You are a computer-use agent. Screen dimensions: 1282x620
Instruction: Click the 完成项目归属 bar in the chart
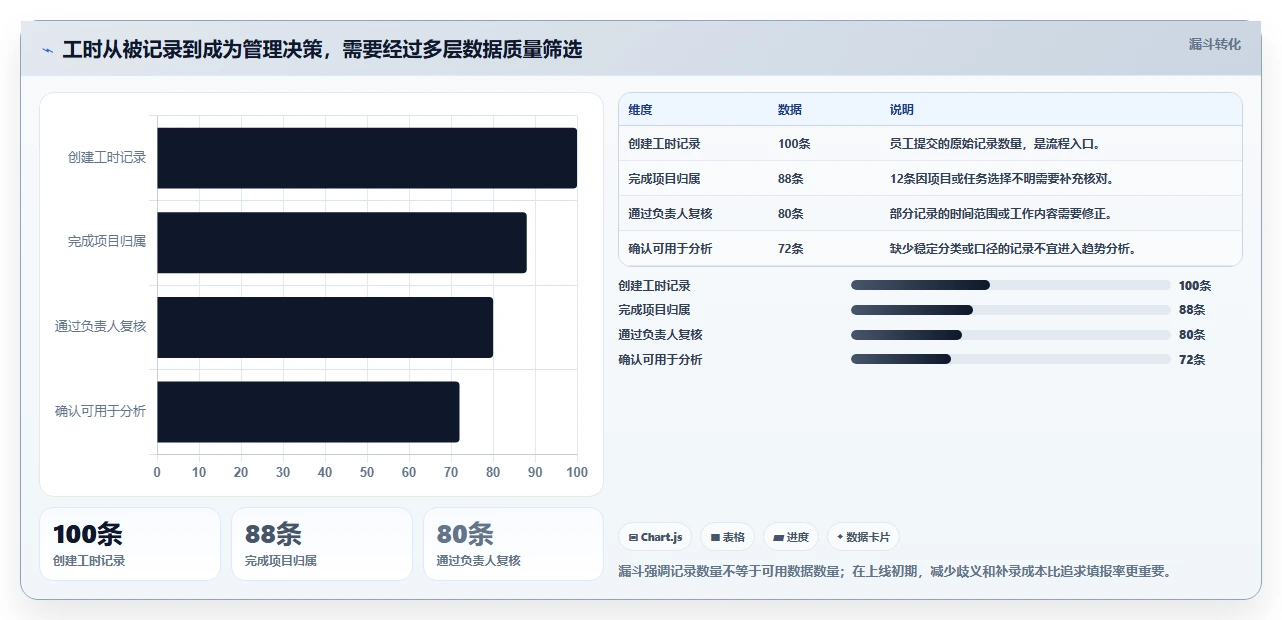(x=342, y=242)
